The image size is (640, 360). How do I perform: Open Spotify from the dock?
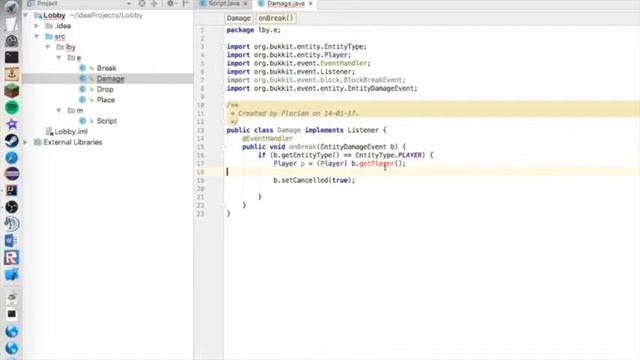coord(11,107)
